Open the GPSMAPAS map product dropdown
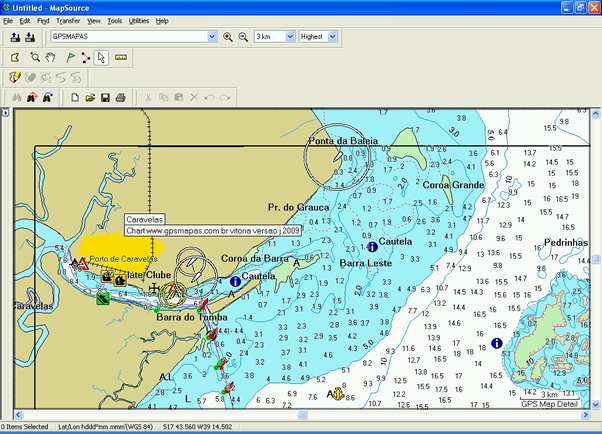The image size is (602, 434). point(212,37)
